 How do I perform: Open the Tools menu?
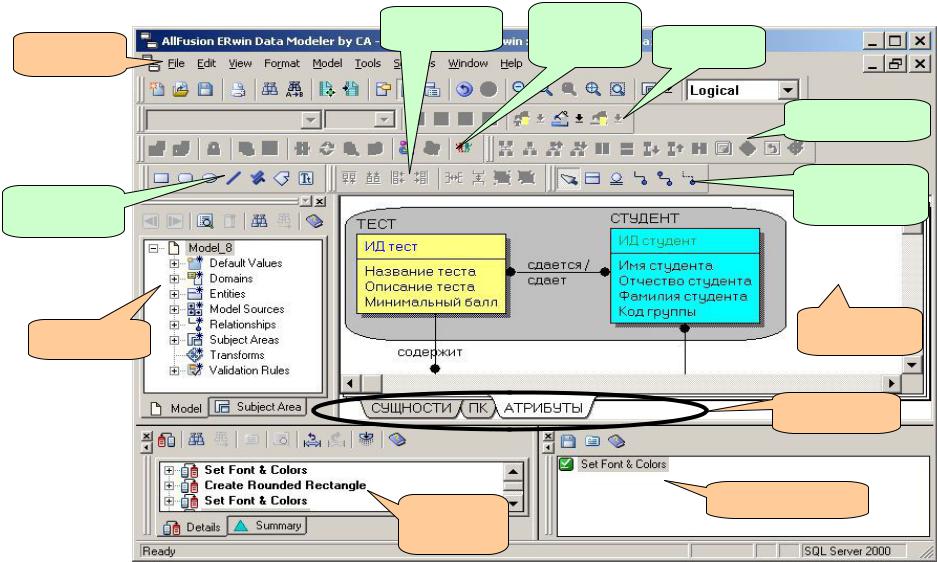pos(368,63)
